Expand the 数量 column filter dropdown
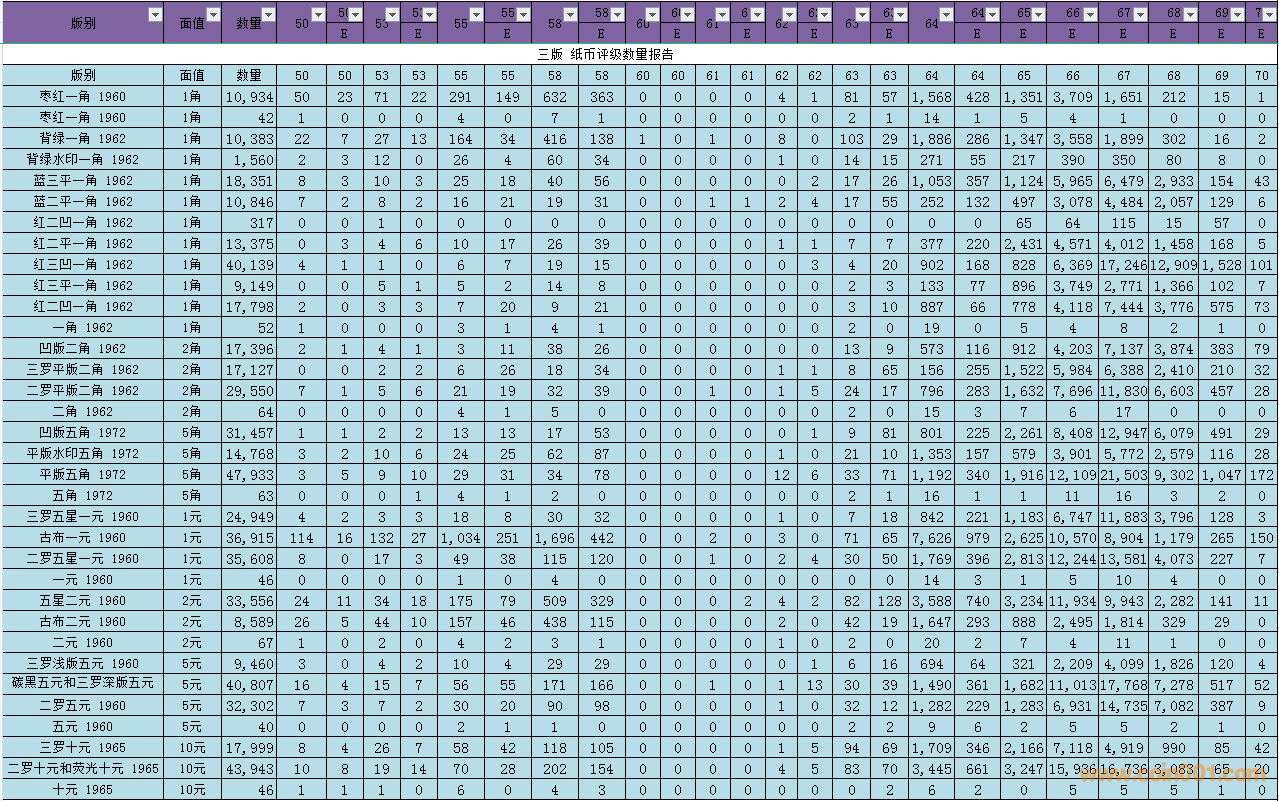The height and width of the screenshot is (801, 1279). pyautogui.click(x=269, y=14)
